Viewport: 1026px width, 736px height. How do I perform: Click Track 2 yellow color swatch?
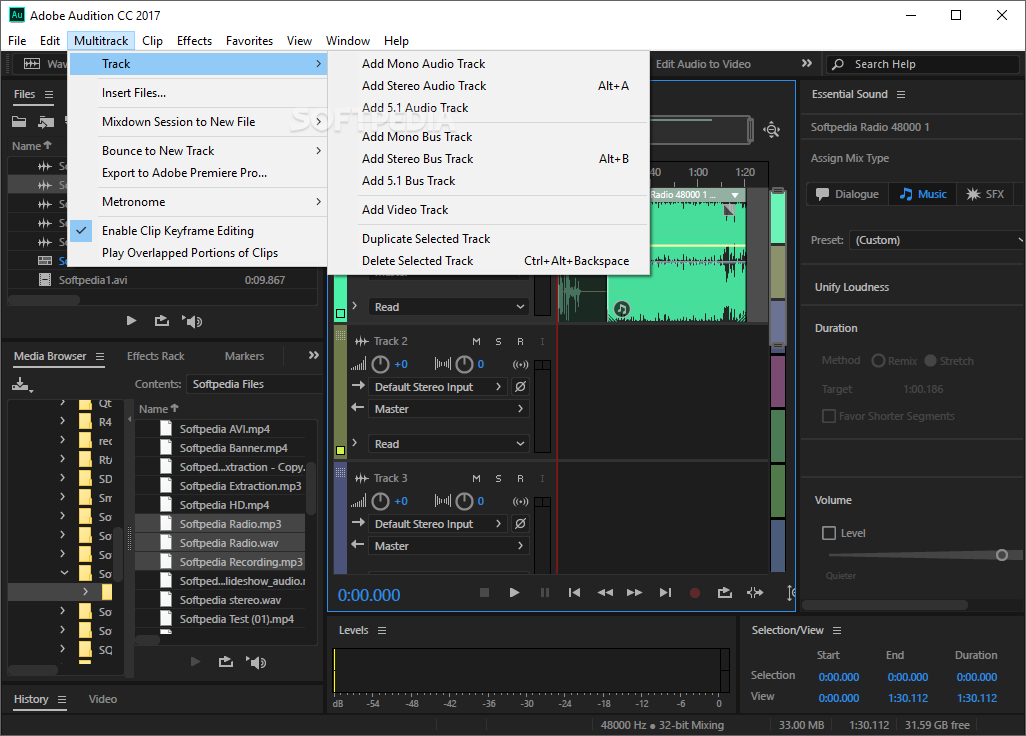(x=340, y=450)
